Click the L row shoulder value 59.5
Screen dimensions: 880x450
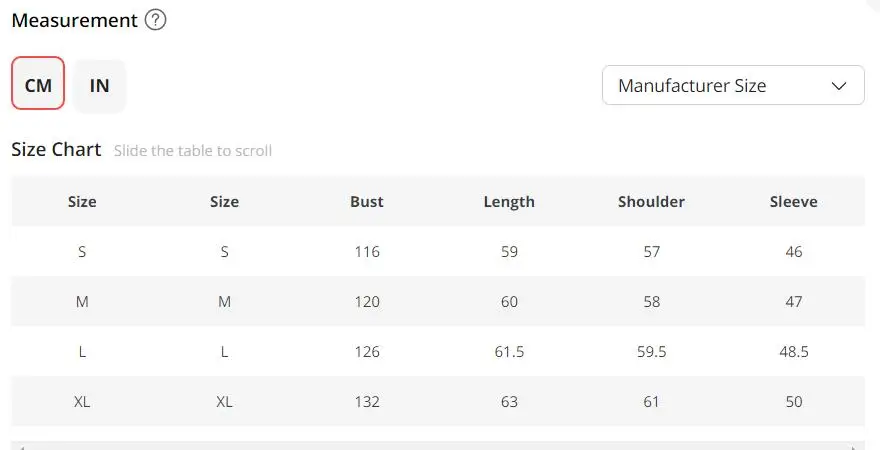651,351
